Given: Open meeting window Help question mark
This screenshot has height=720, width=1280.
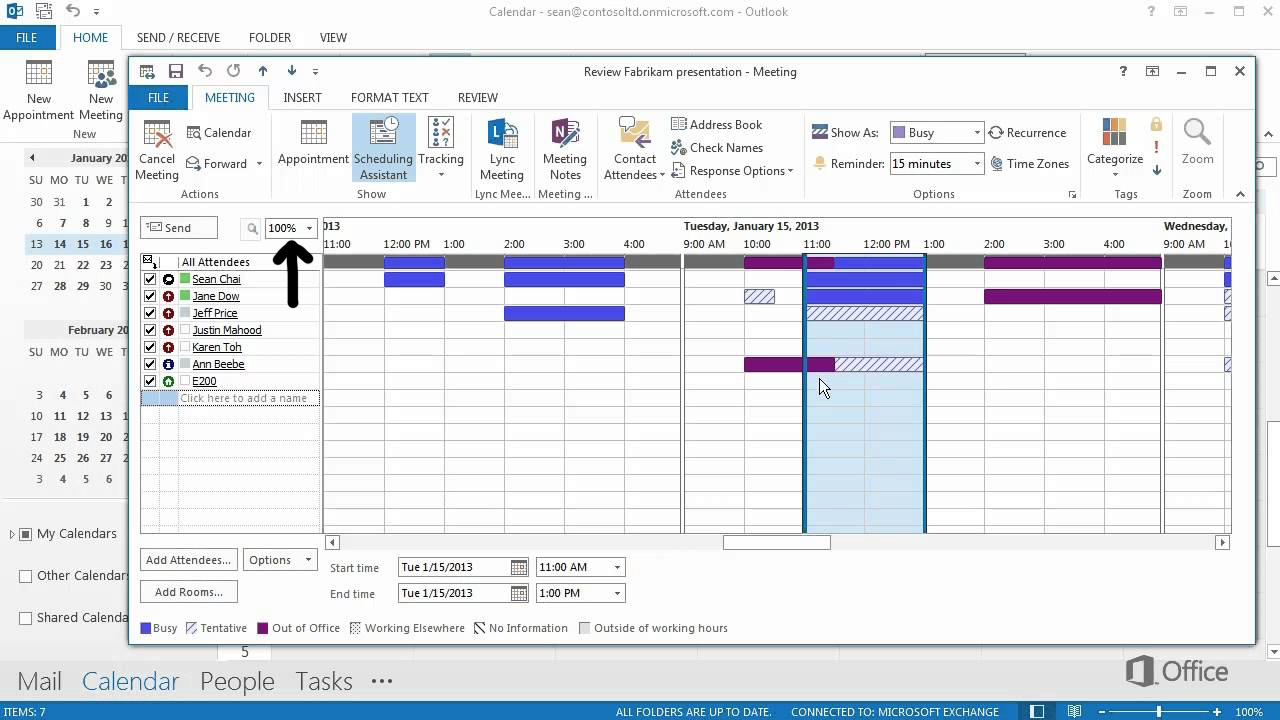Looking at the screenshot, I should [1124, 71].
